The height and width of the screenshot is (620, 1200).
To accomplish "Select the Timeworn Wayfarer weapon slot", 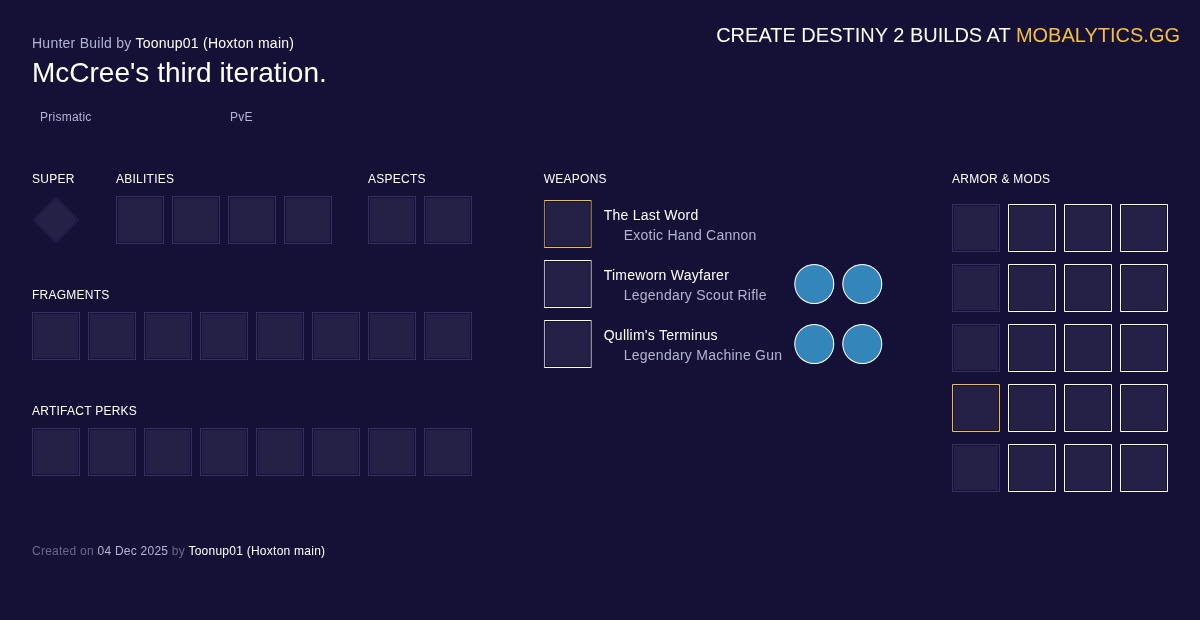I will pyautogui.click(x=568, y=284).
